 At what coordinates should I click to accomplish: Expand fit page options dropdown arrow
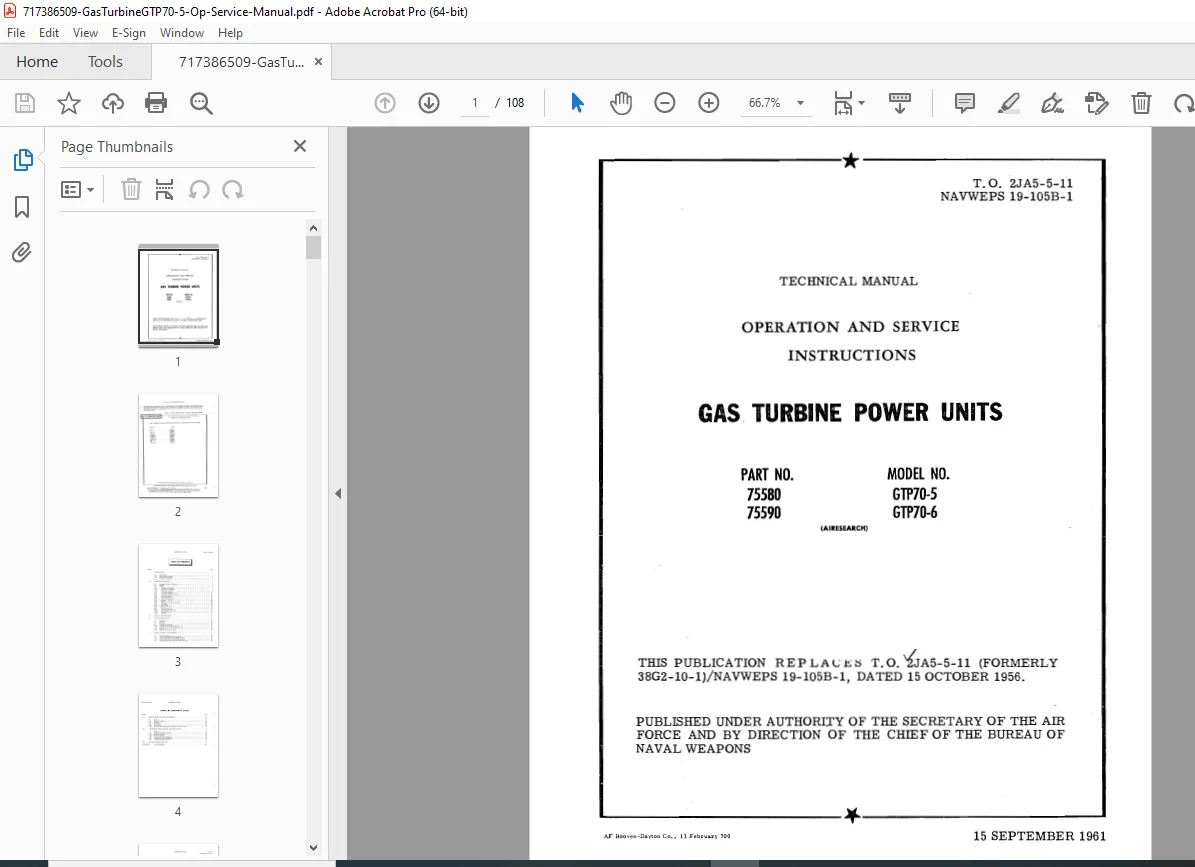862,103
